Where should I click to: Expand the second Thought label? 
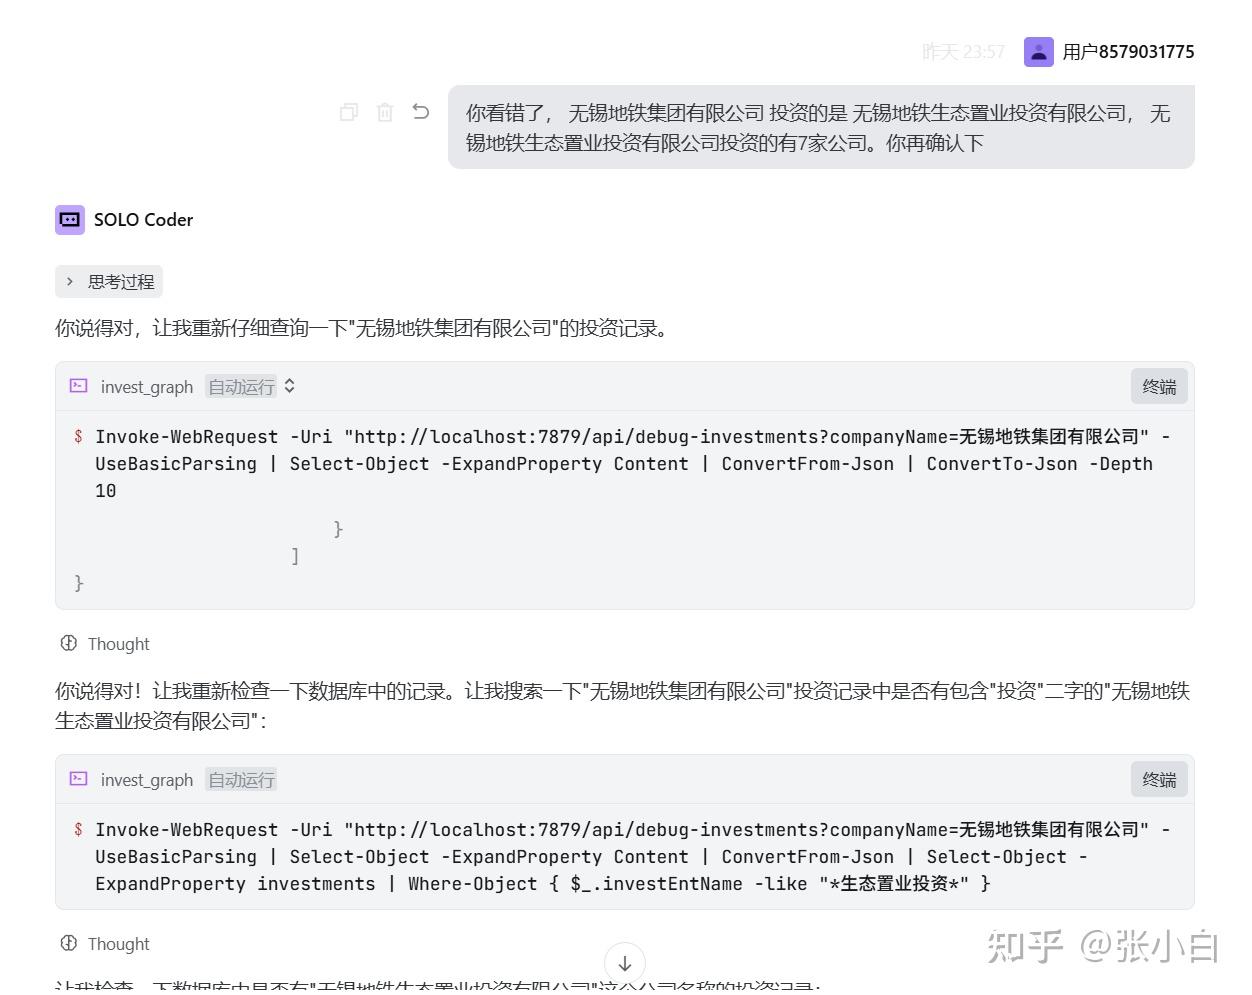click(x=118, y=944)
